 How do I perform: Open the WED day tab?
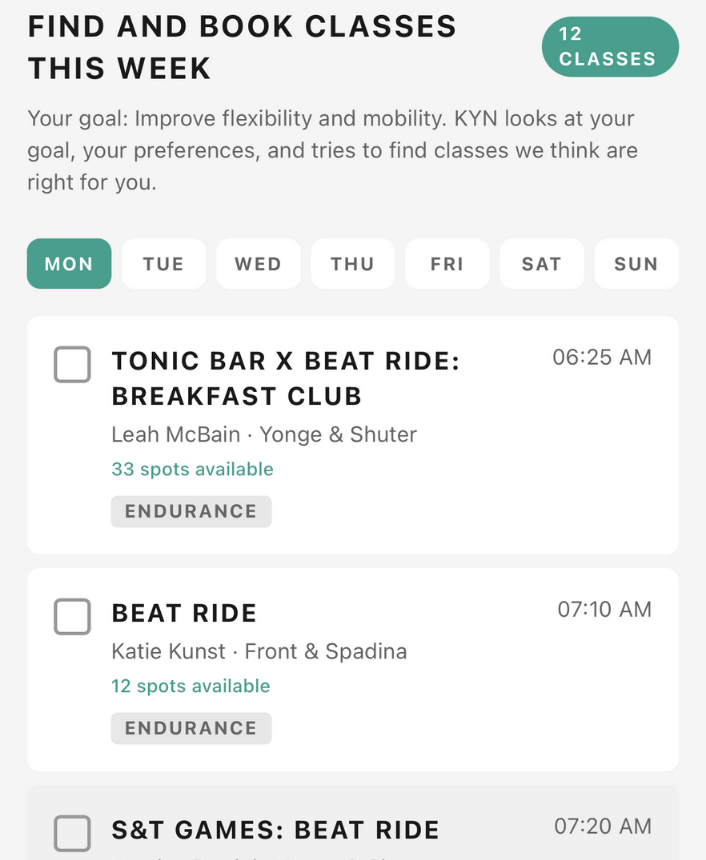coord(258,264)
